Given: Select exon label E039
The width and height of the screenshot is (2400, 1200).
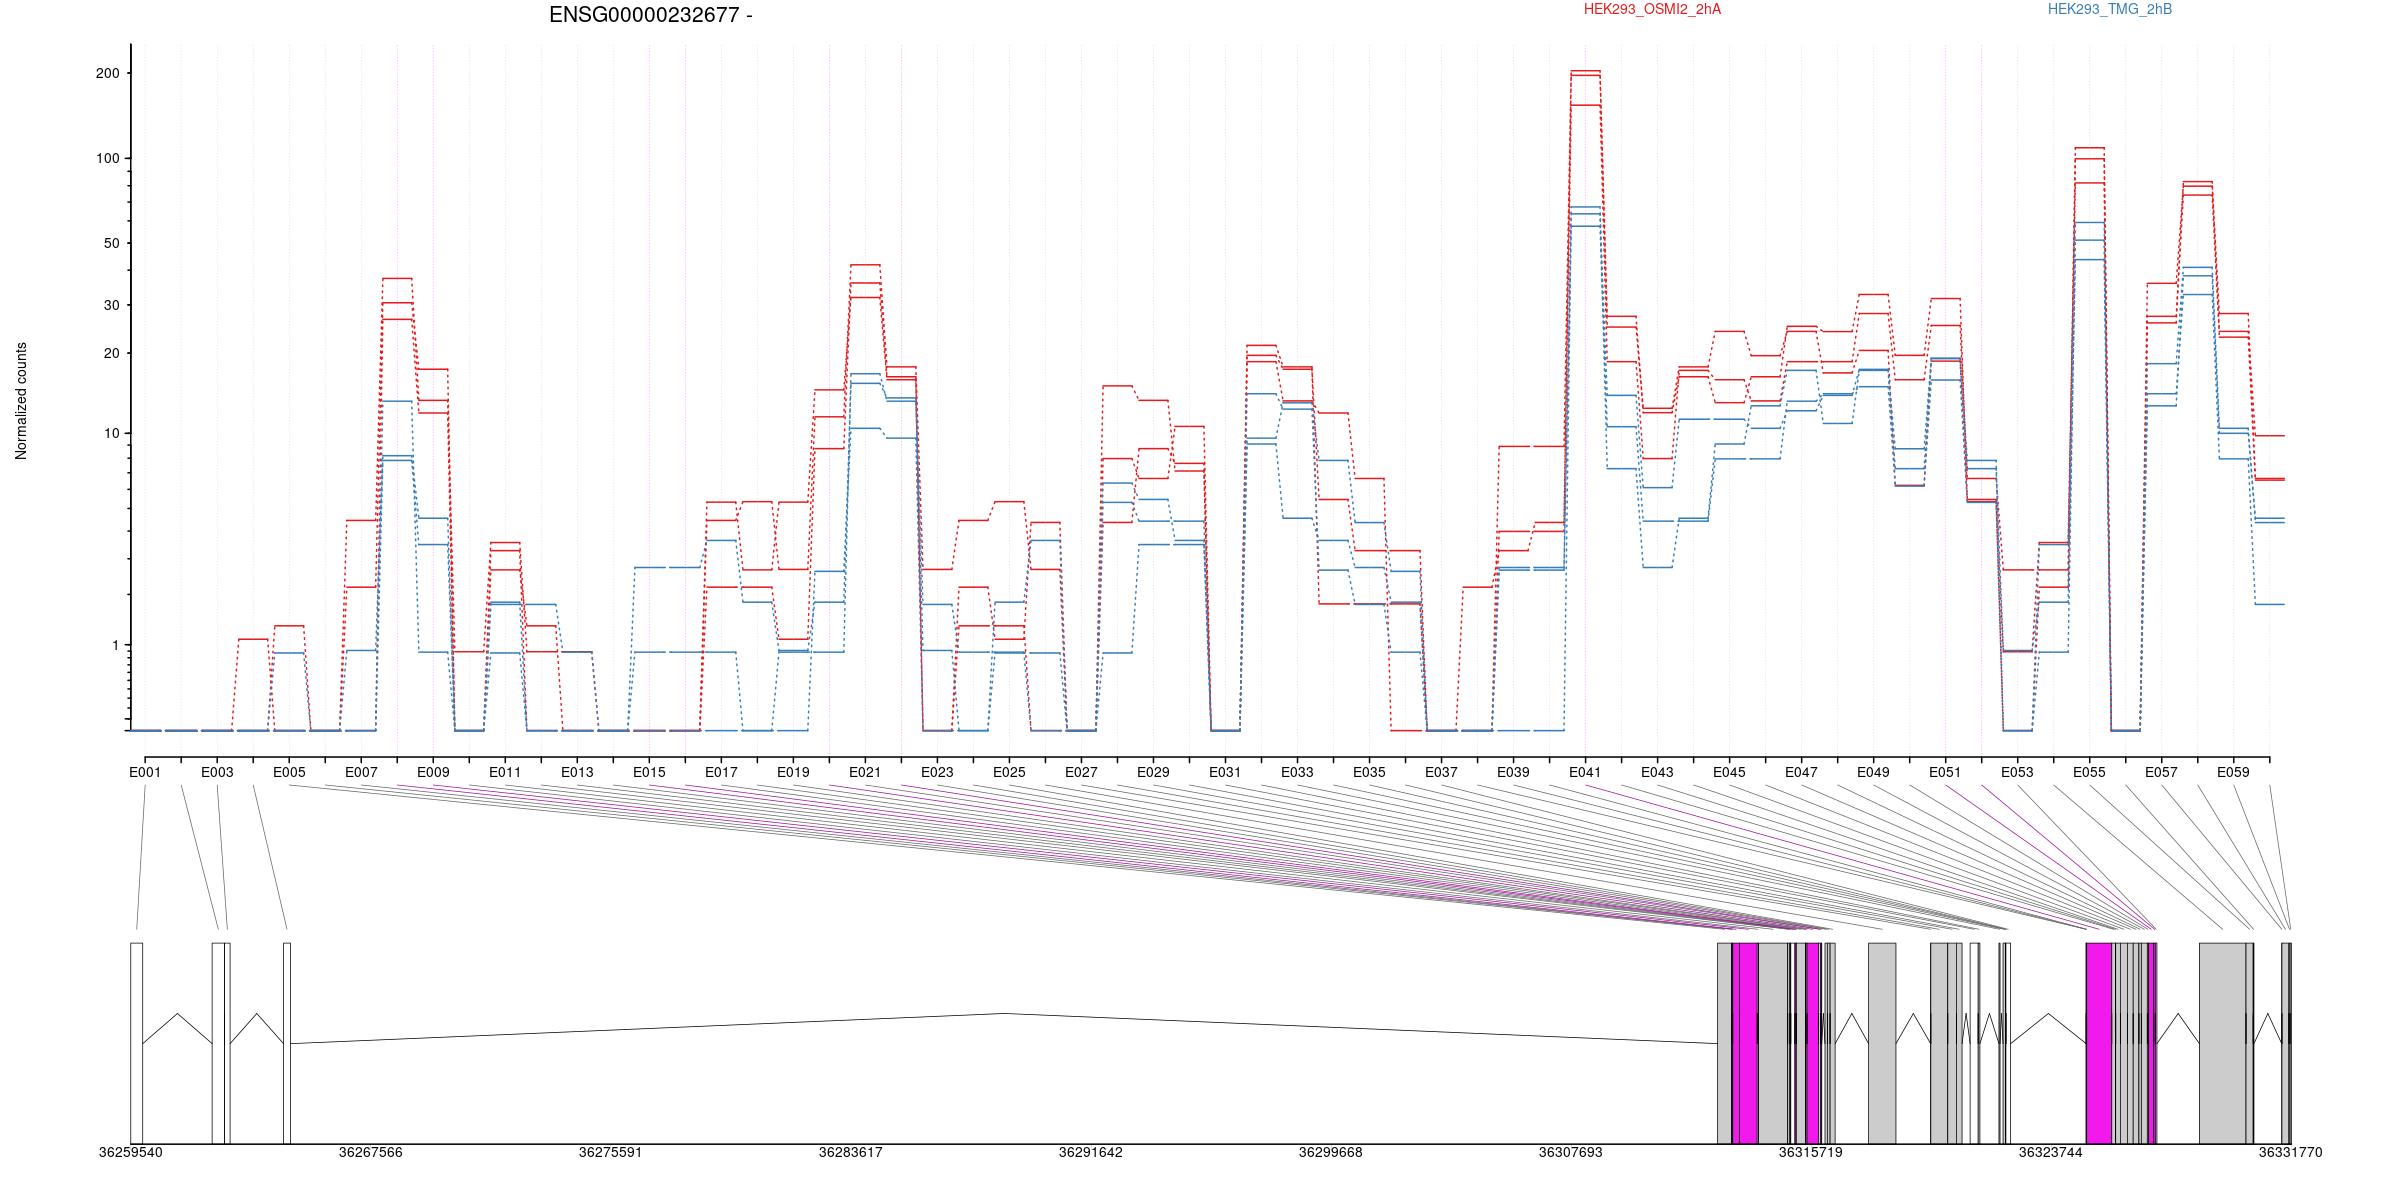Looking at the screenshot, I should pos(1513,772).
